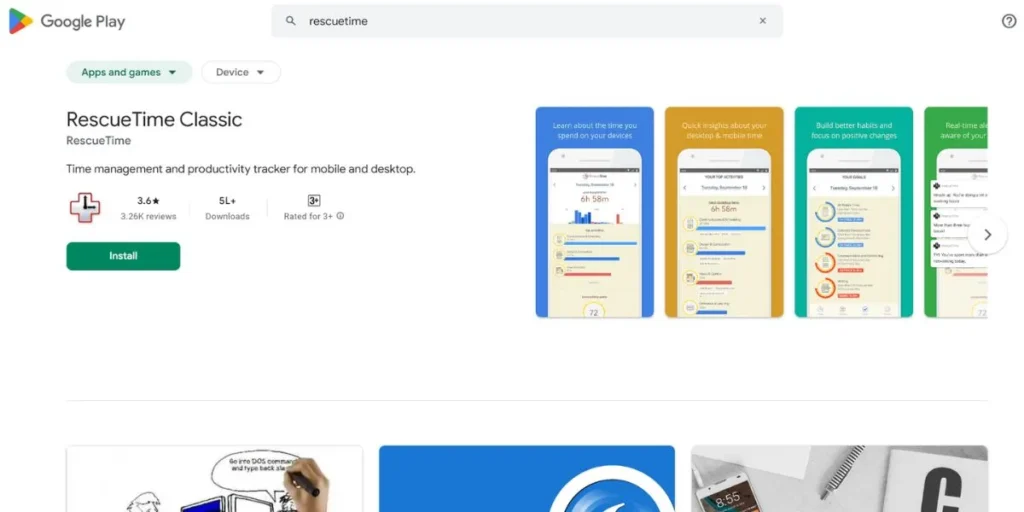The height and width of the screenshot is (512, 1024).
Task: Install RescueTime Classic
Action: click(123, 256)
